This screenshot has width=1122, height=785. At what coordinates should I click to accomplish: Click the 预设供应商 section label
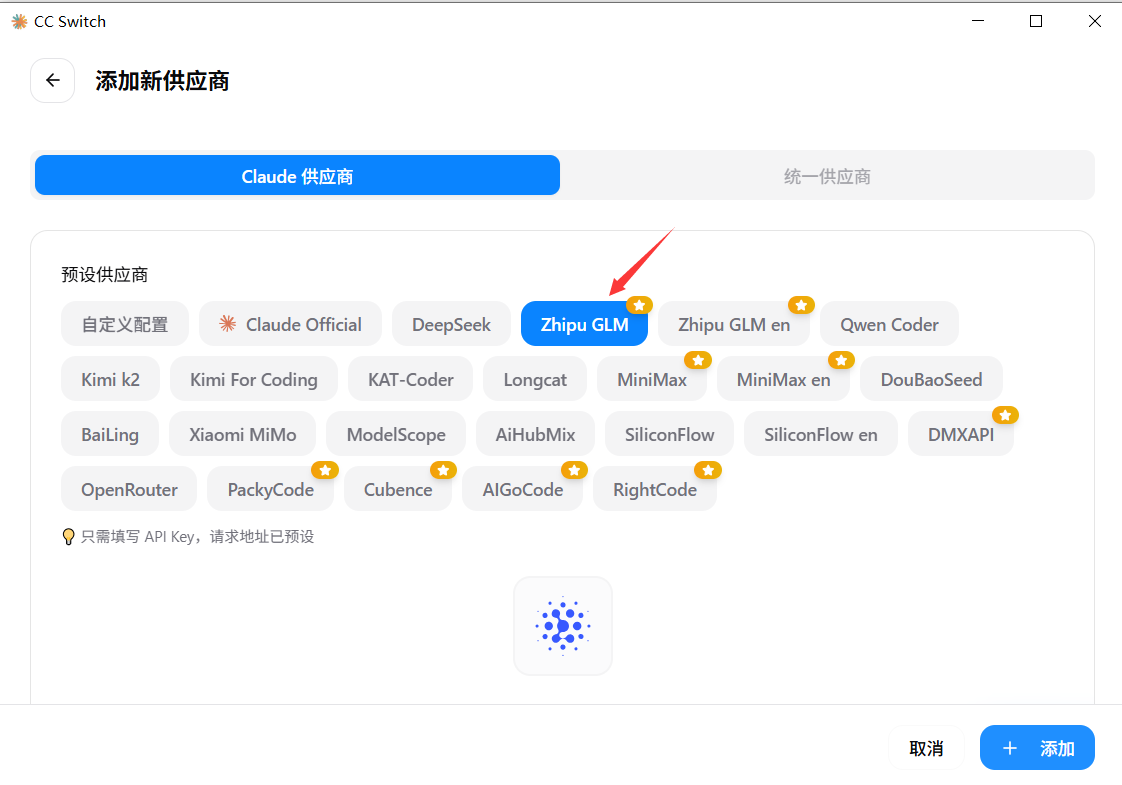point(104,275)
